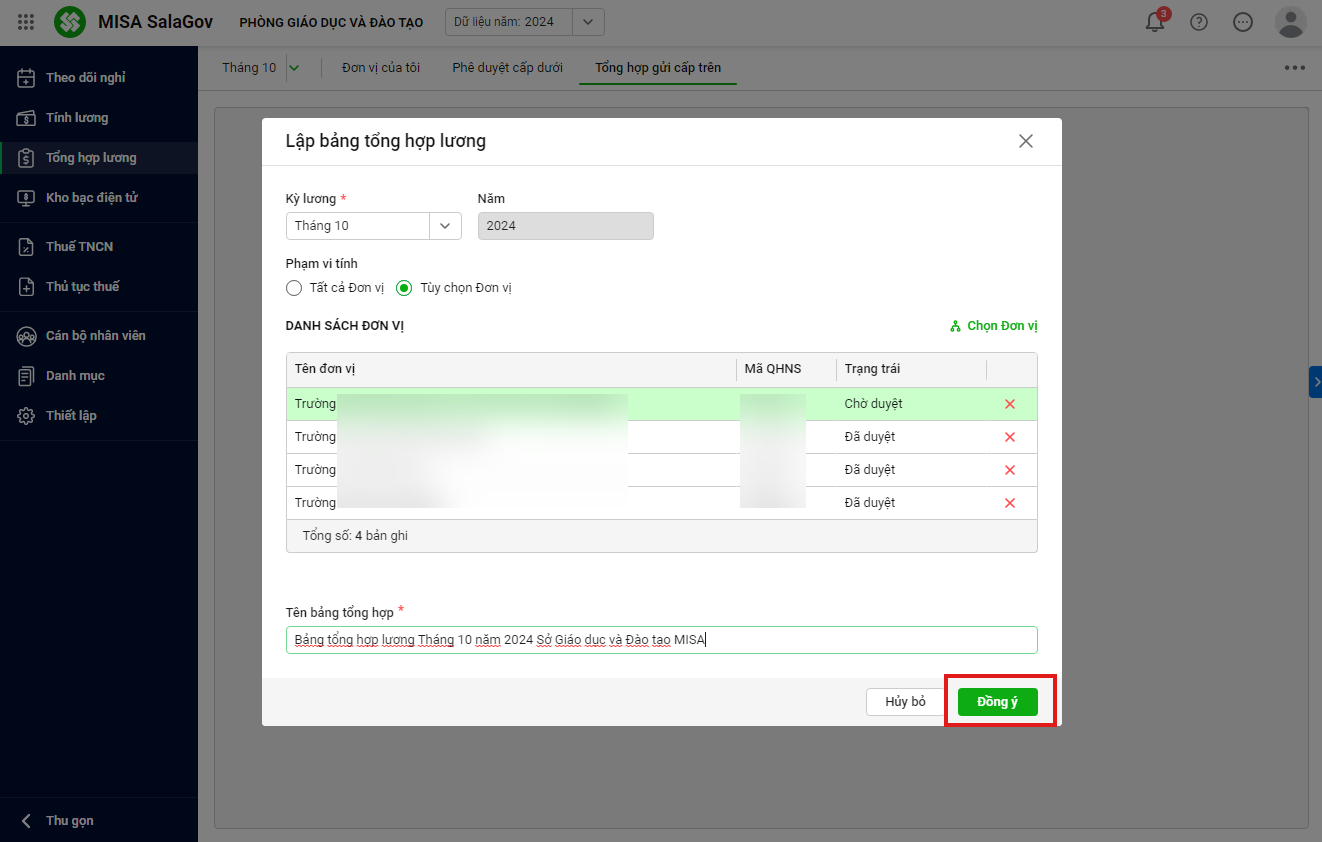Select the Tất cả Đơn vị radio option
The width and height of the screenshot is (1322, 842).
(x=294, y=288)
